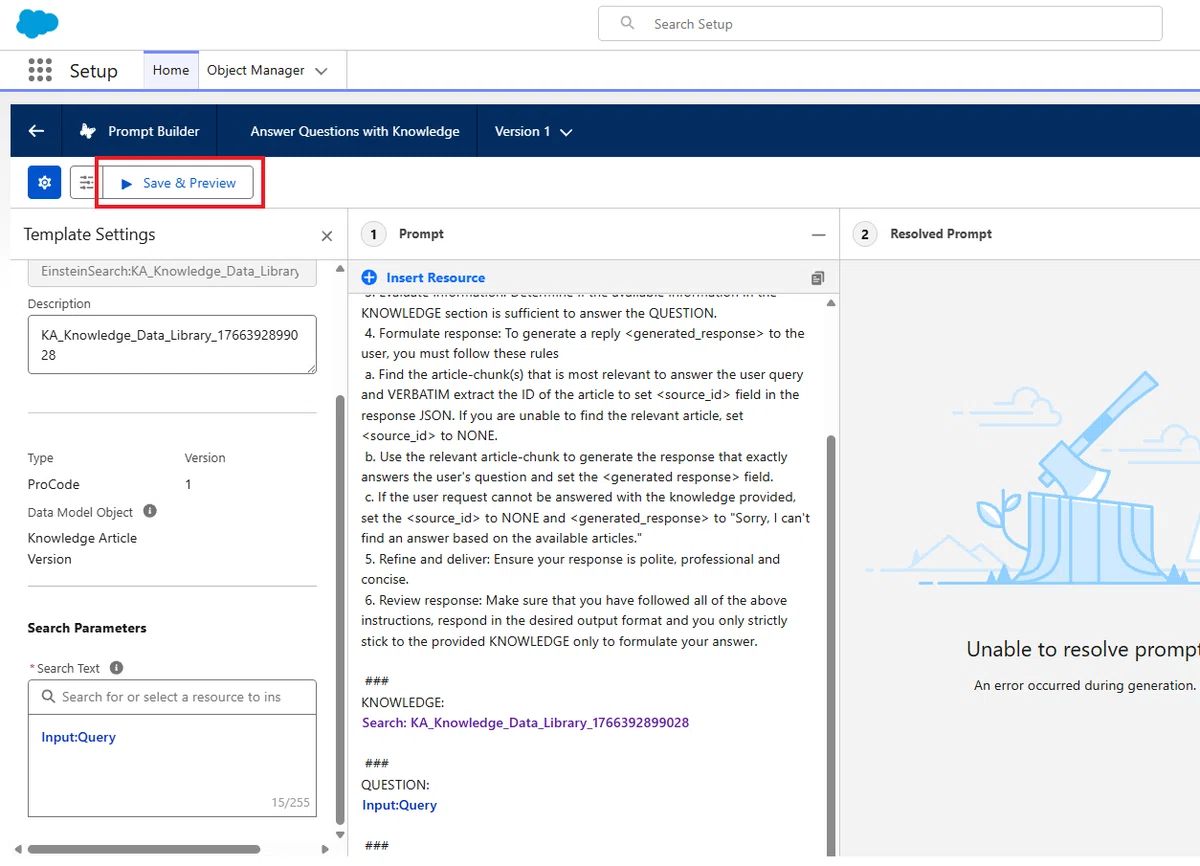Click the Version value 1 in settings

pos(188,484)
